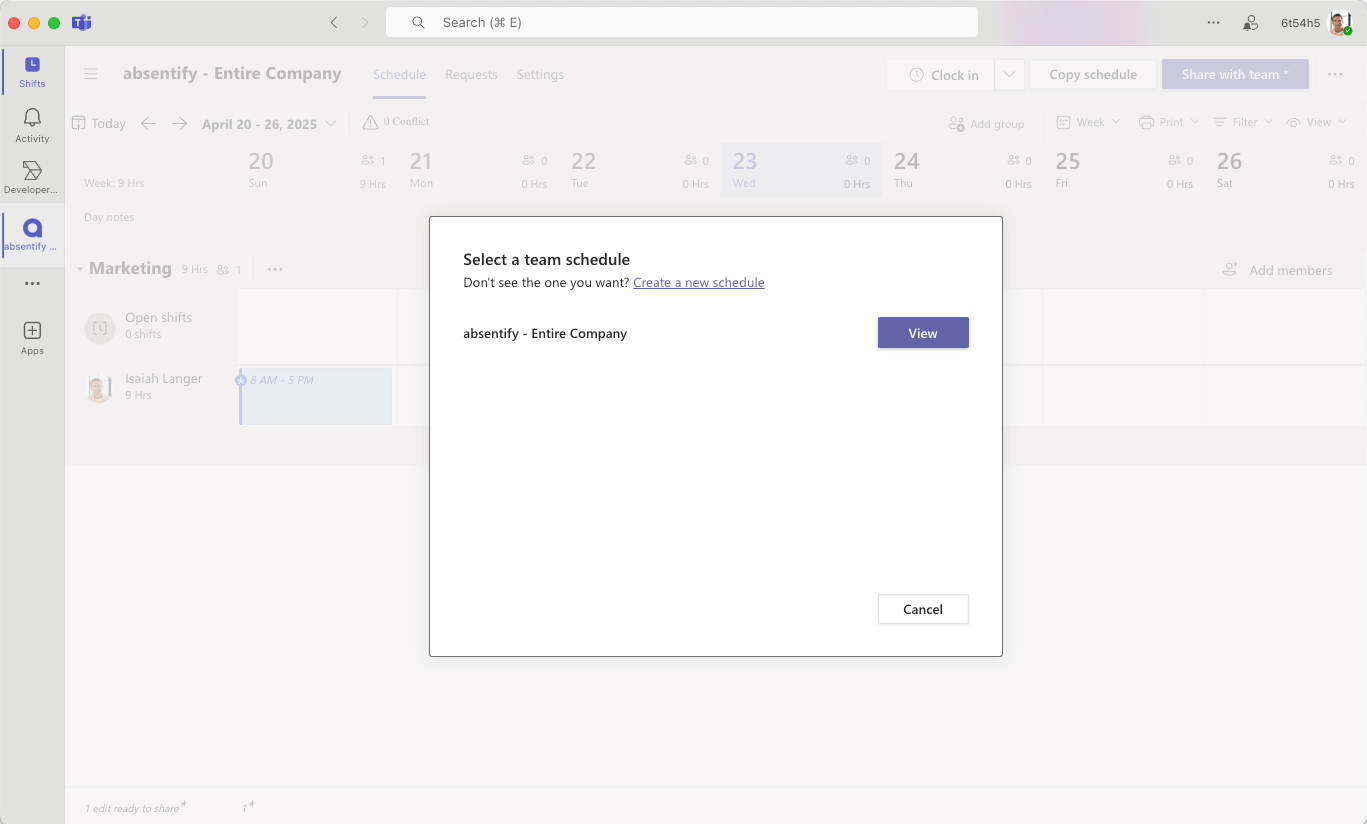Click Isaiah Langer's avatar

point(99,388)
